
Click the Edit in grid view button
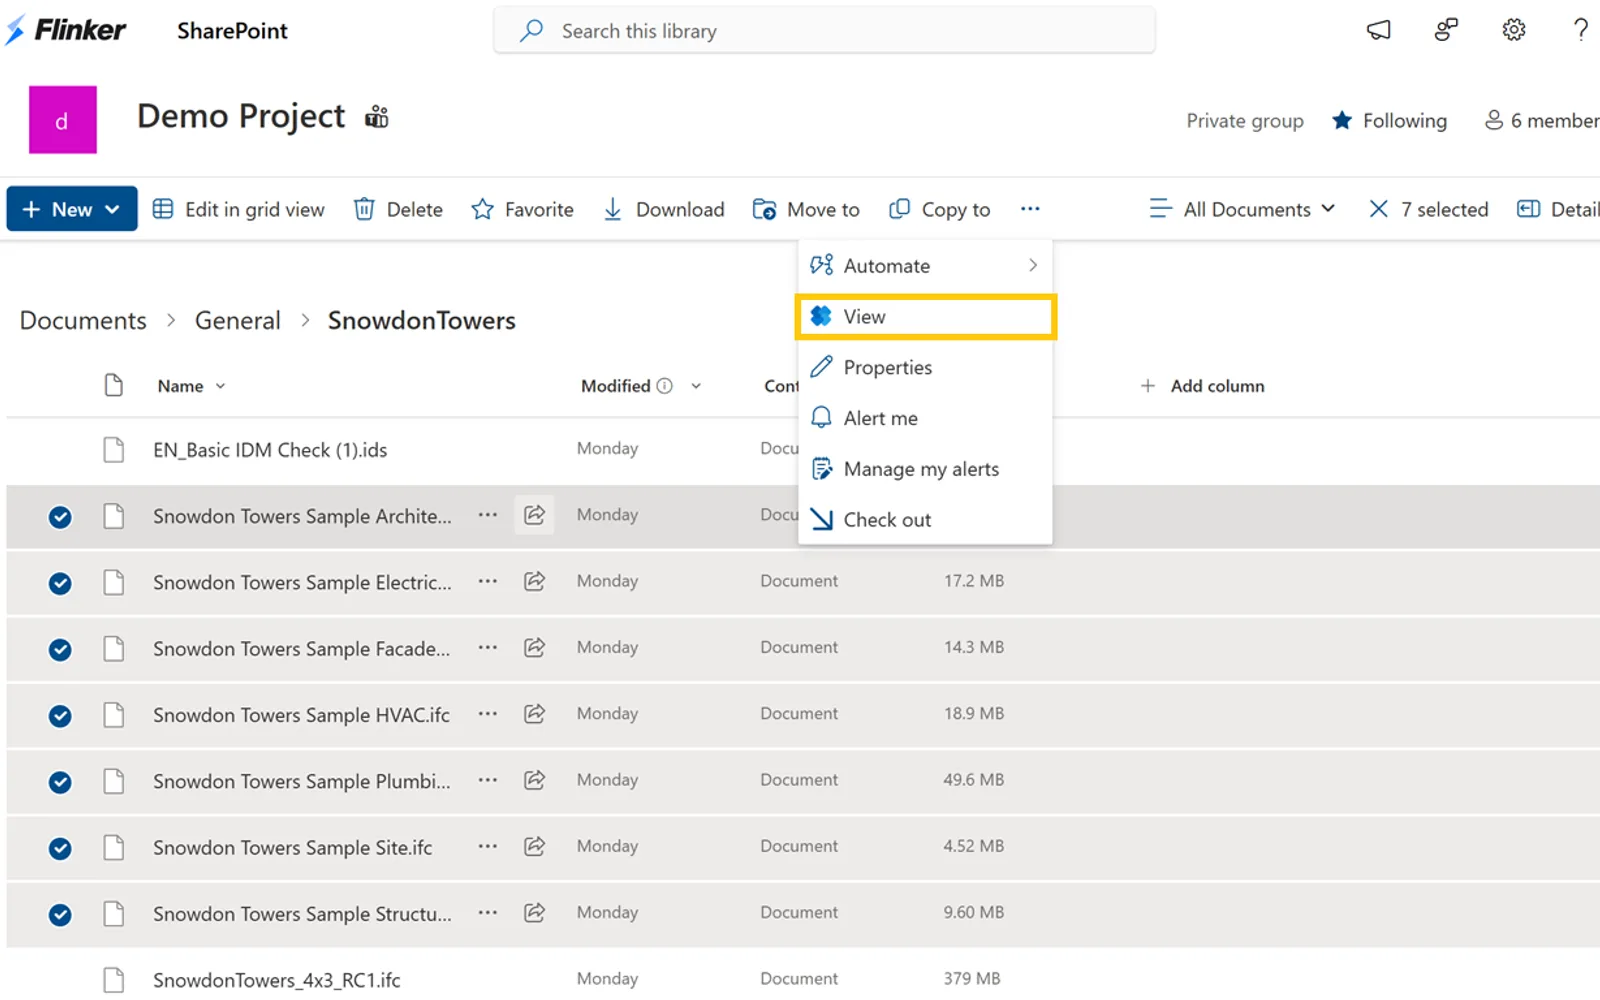tap(238, 209)
